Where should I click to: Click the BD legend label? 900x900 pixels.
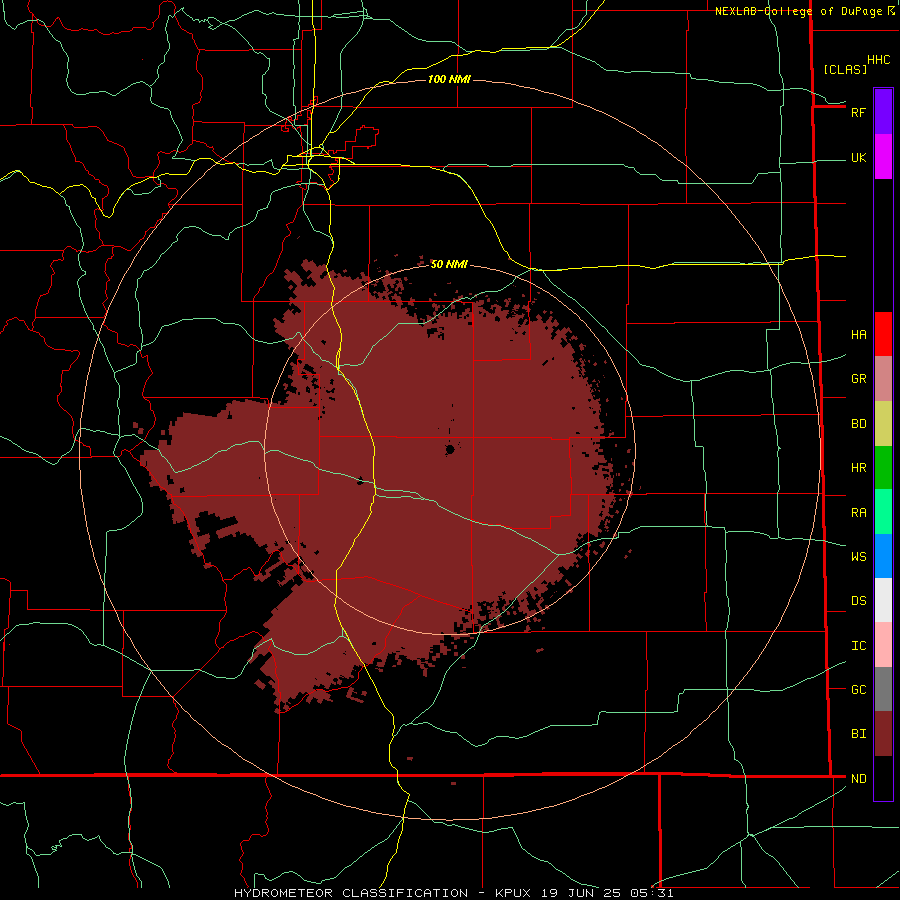click(858, 424)
